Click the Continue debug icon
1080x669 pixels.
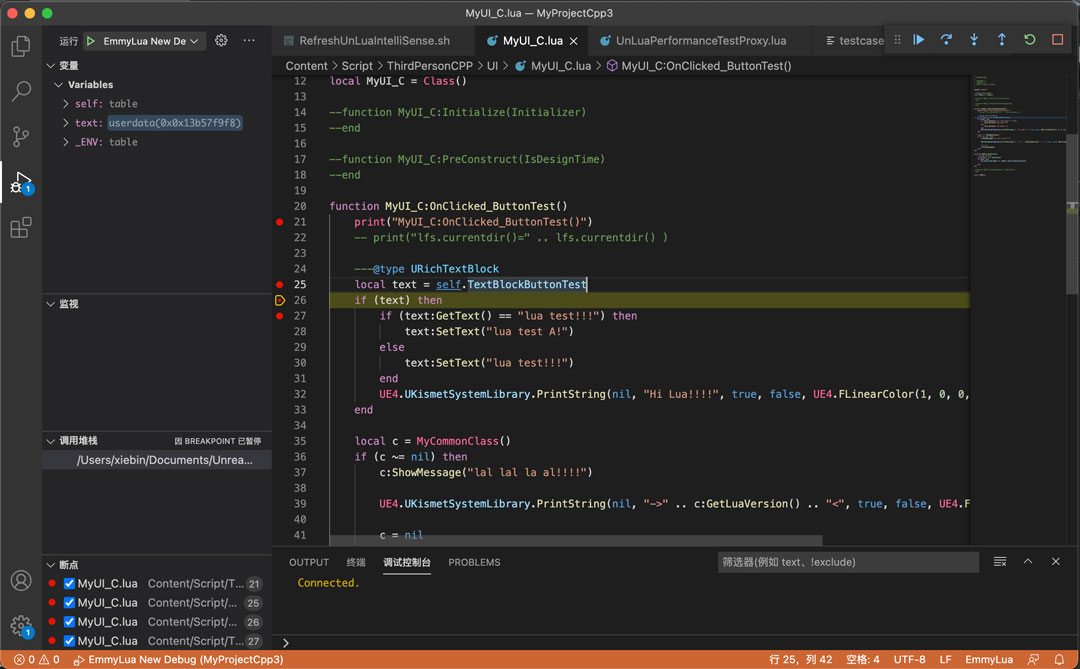tap(919, 39)
